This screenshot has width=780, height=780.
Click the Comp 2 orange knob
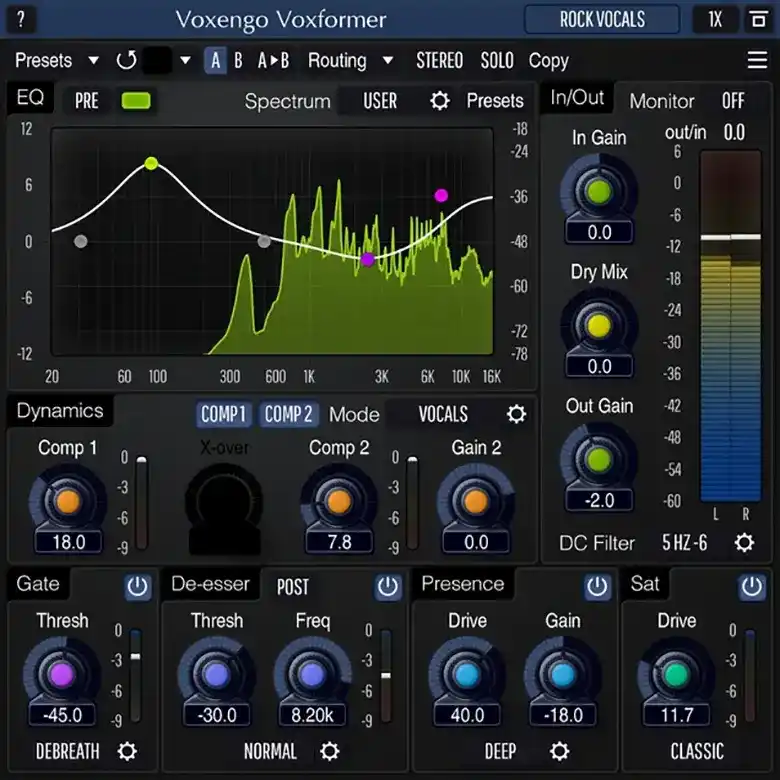click(x=339, y=501)
